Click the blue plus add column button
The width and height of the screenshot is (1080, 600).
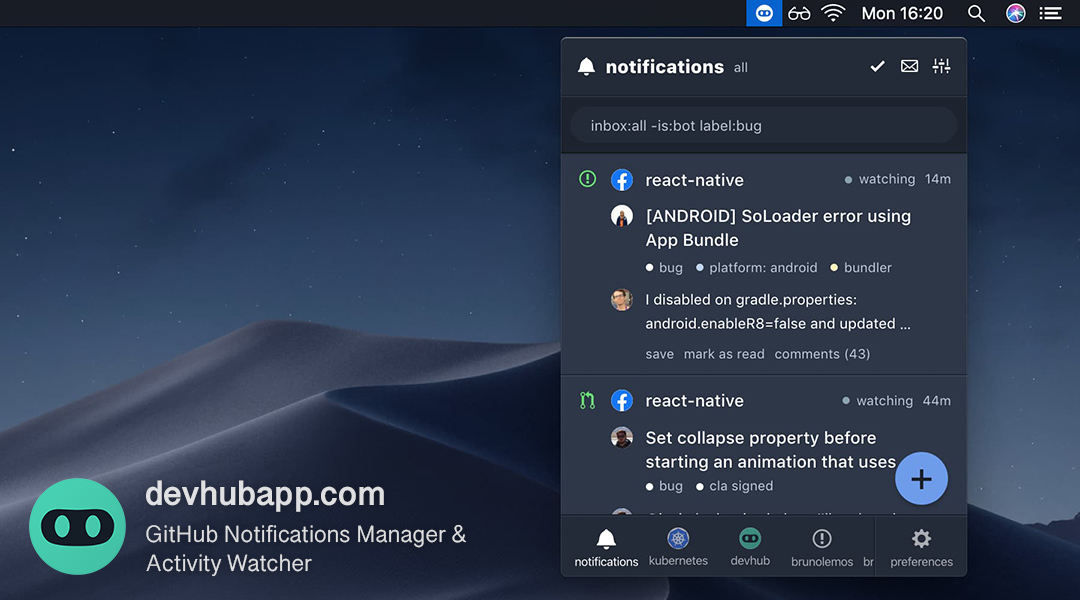[x=921, y=478]
